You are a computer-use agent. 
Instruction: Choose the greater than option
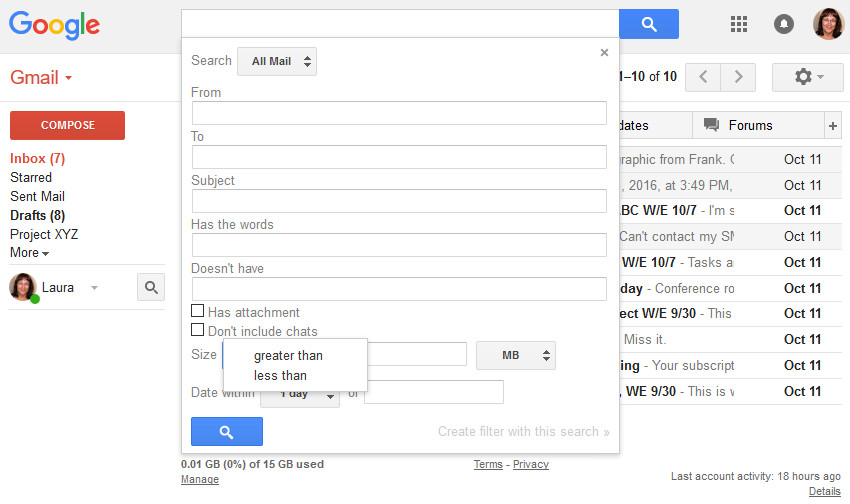tap(288, 356)
